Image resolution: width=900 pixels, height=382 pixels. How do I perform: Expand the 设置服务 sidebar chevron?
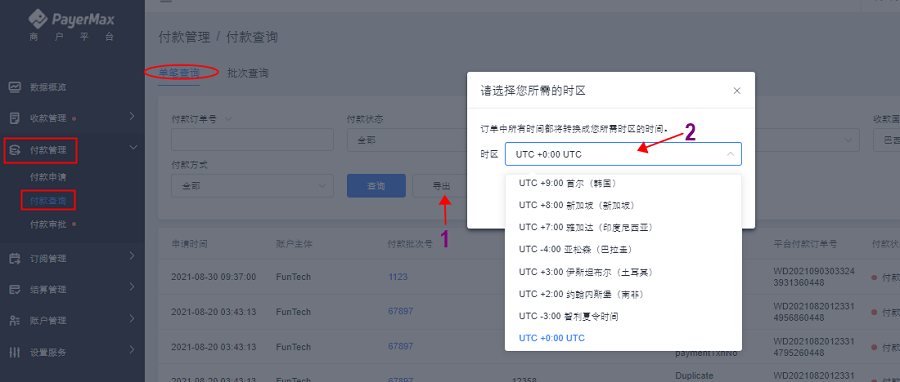coord(132,349)
